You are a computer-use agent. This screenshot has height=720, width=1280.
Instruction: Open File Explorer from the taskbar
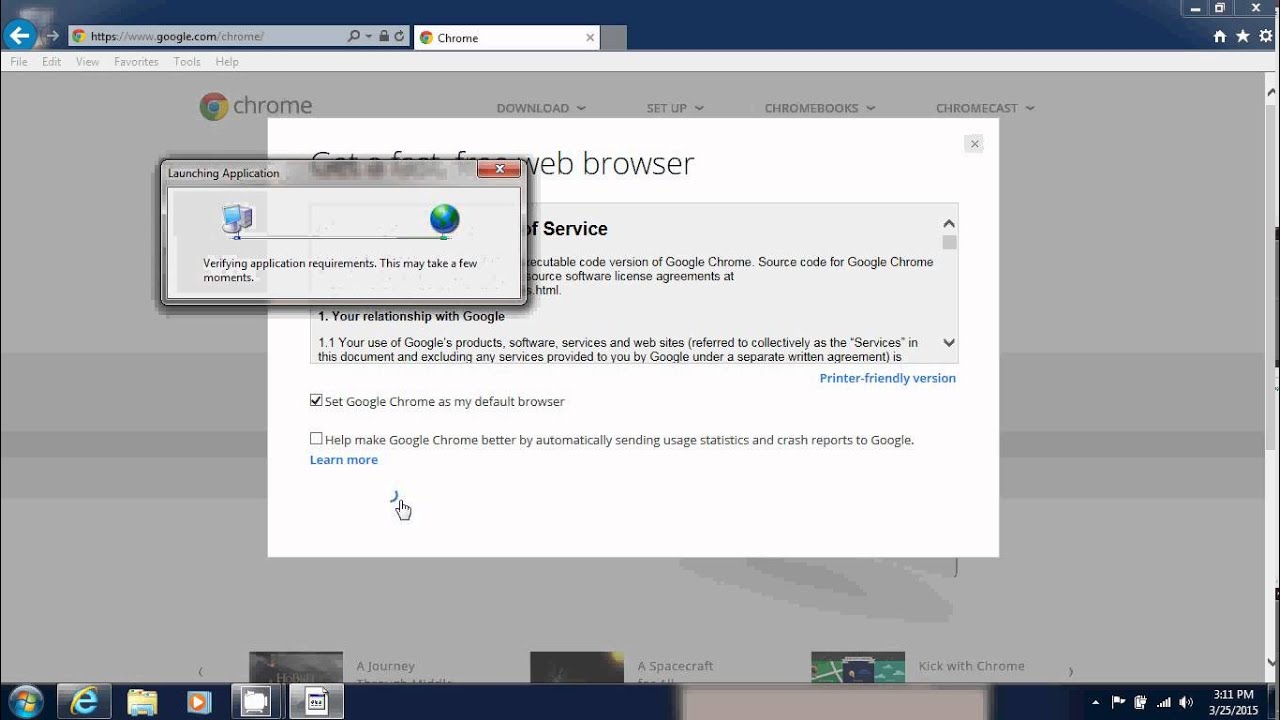(142, 702)
